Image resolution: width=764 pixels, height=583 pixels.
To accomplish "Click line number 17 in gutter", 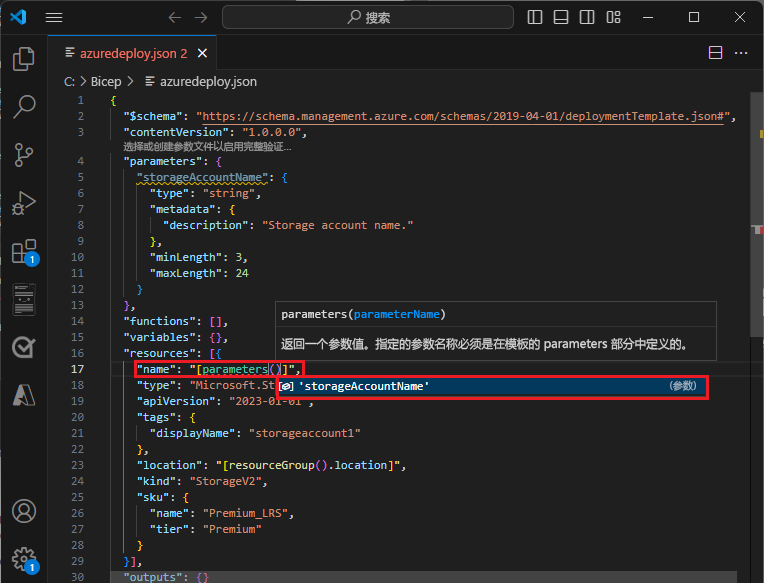I will coord(77,369).
